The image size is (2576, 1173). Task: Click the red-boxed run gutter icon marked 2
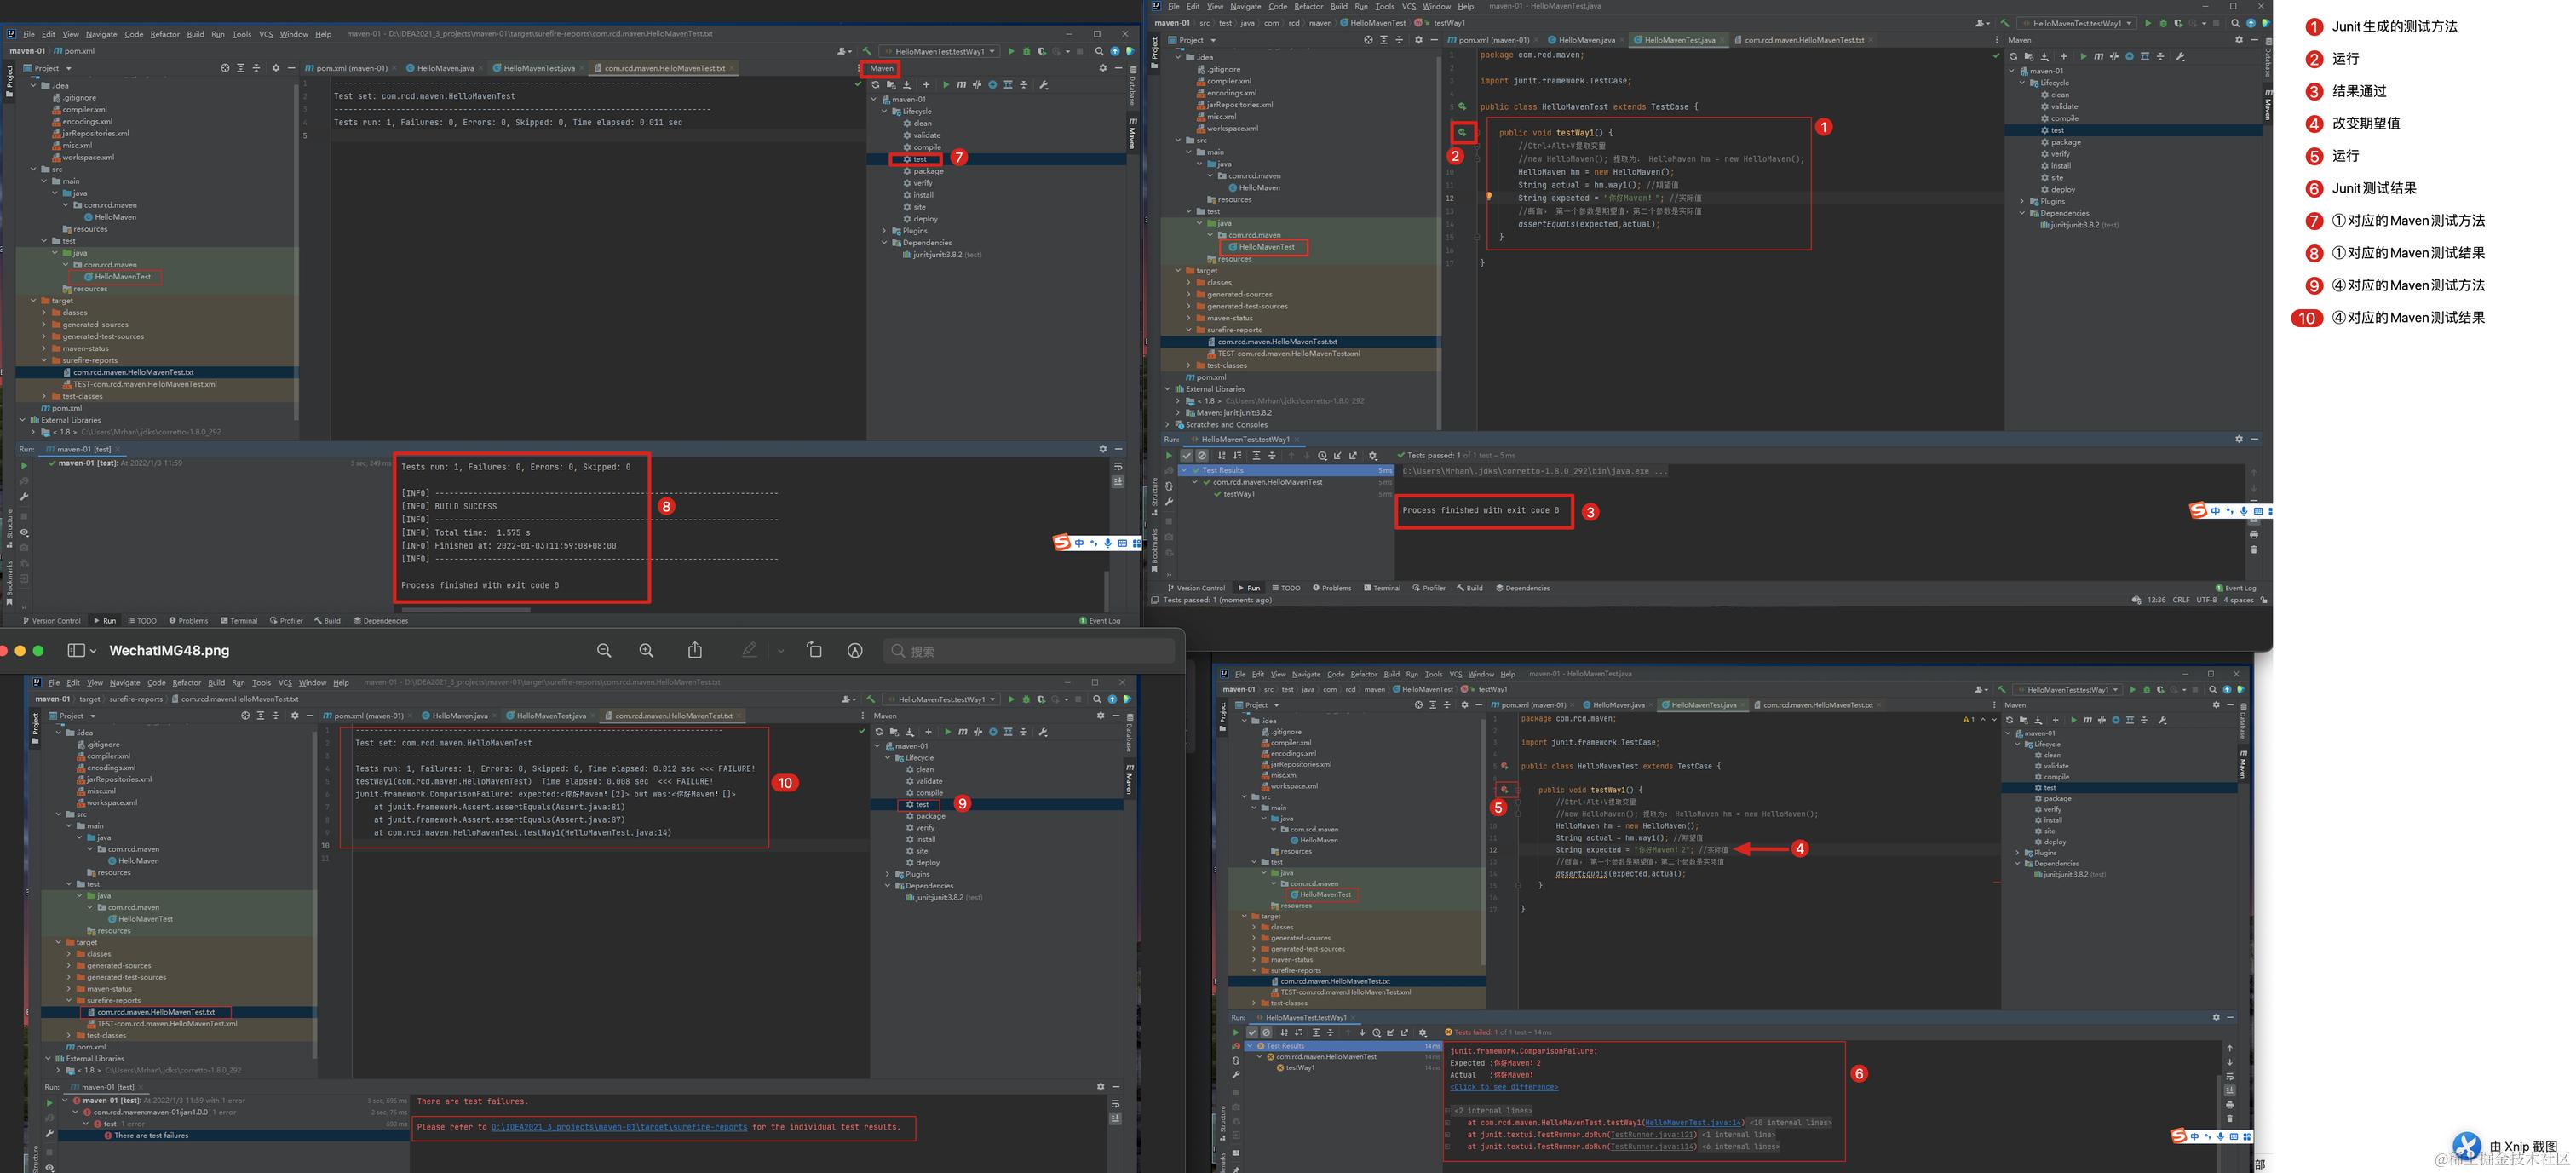[1462, 132]
